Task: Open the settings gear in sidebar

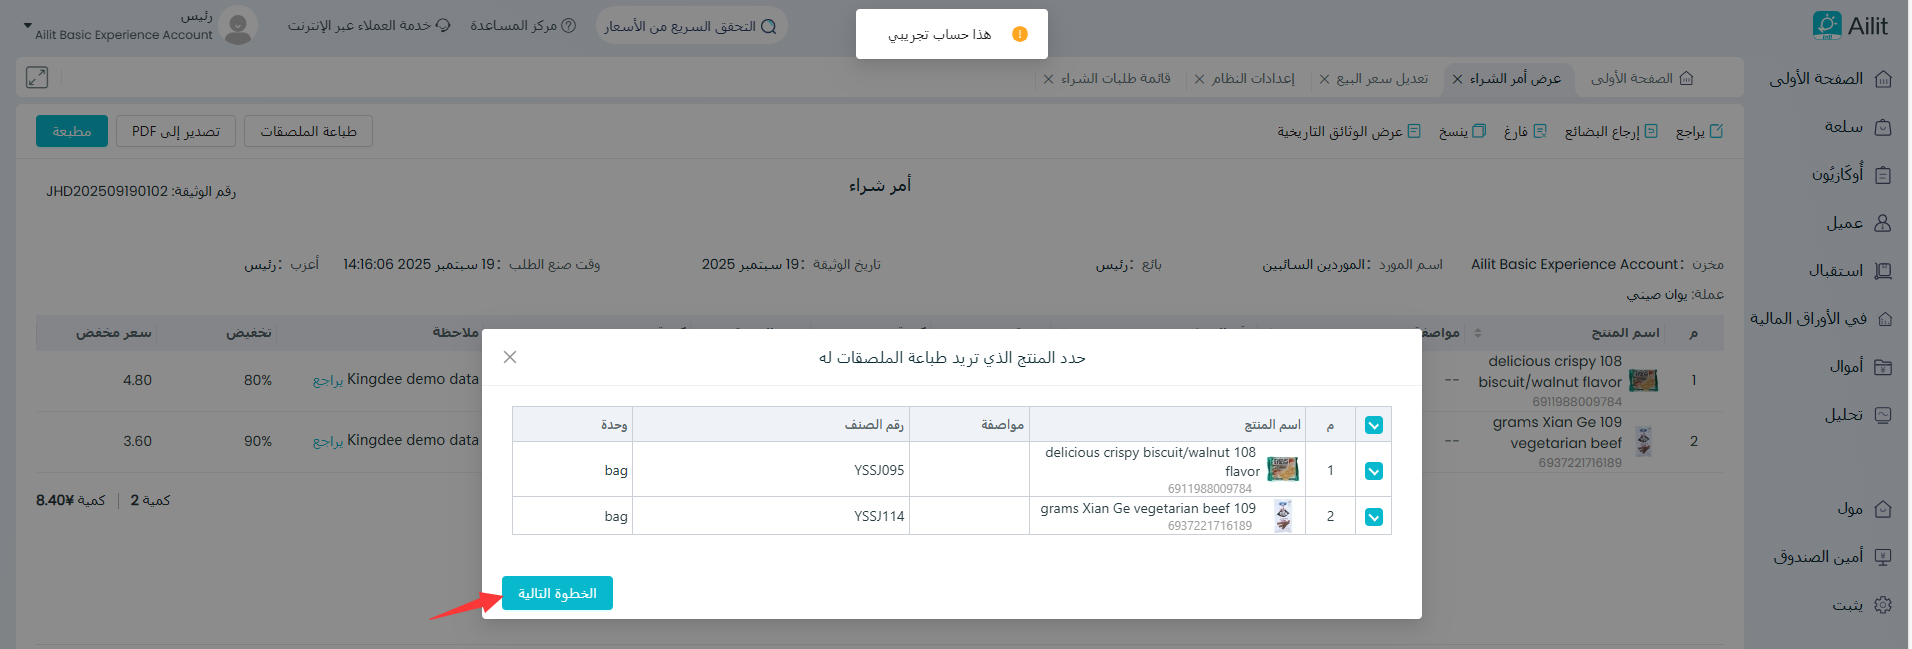Action: pyautogui.click(x=1883, y=605)
